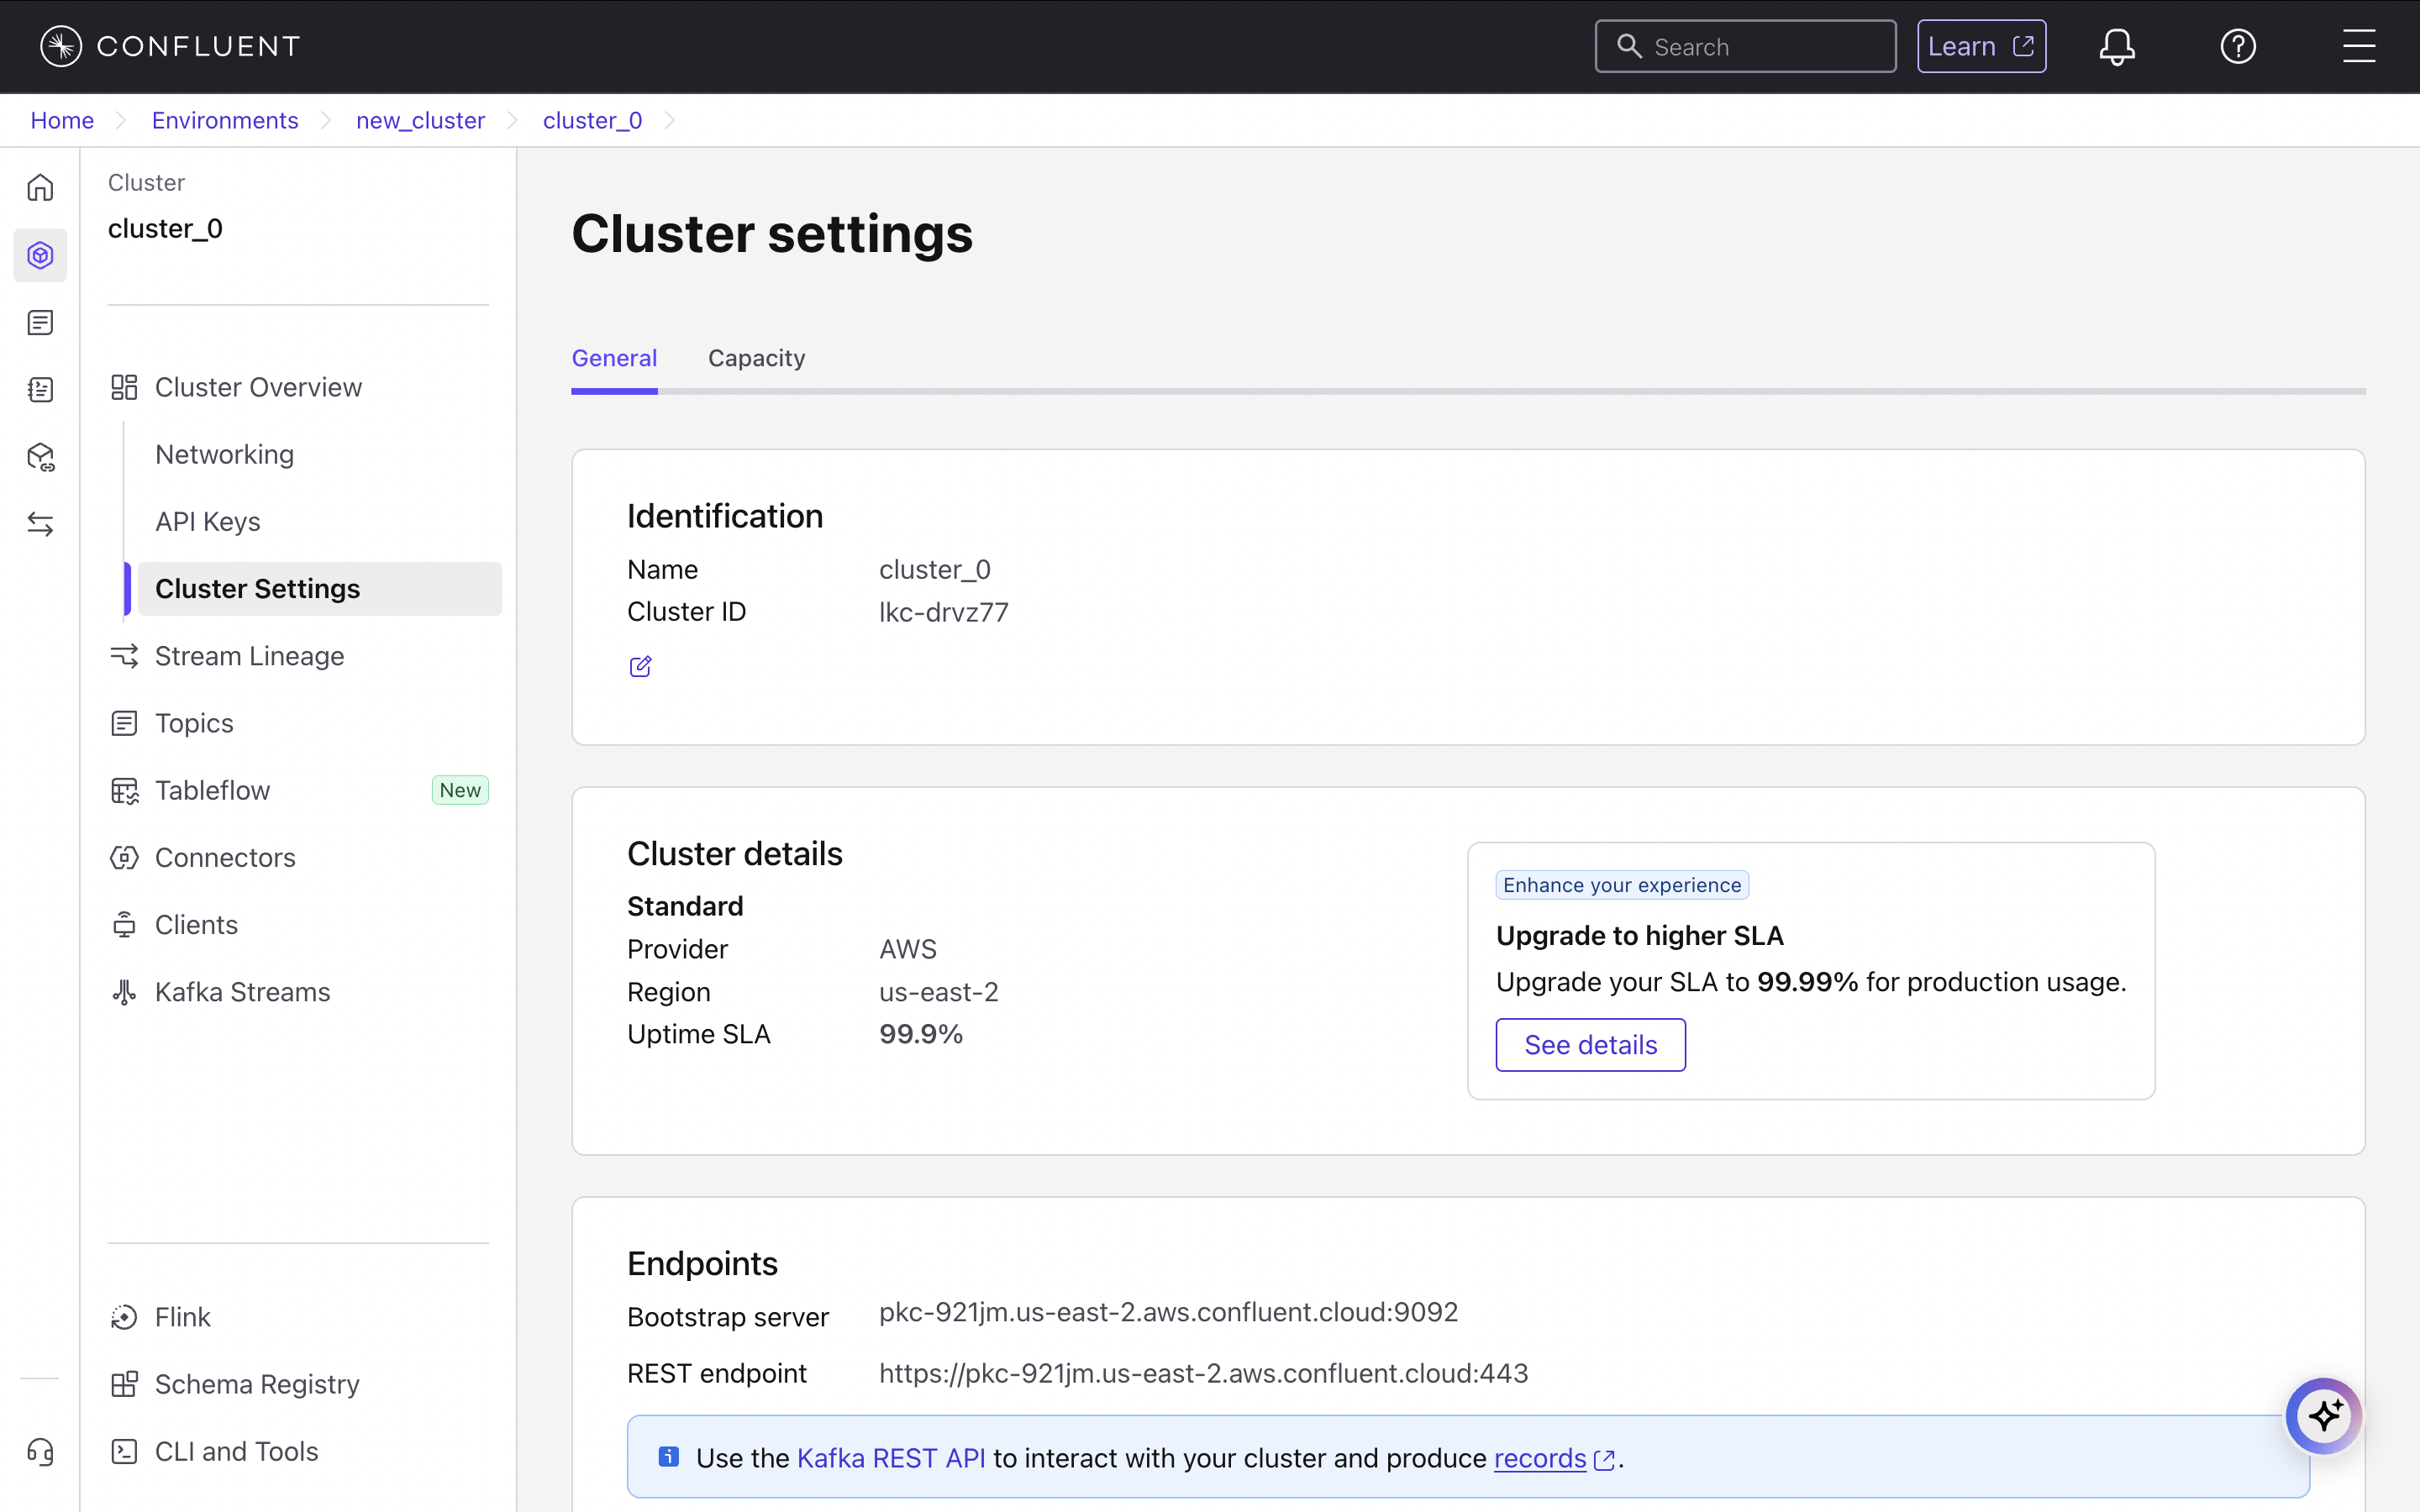Select the cluster cube icon in sidebar rail
2420x1512 pixels.
(x=40, y=255)
